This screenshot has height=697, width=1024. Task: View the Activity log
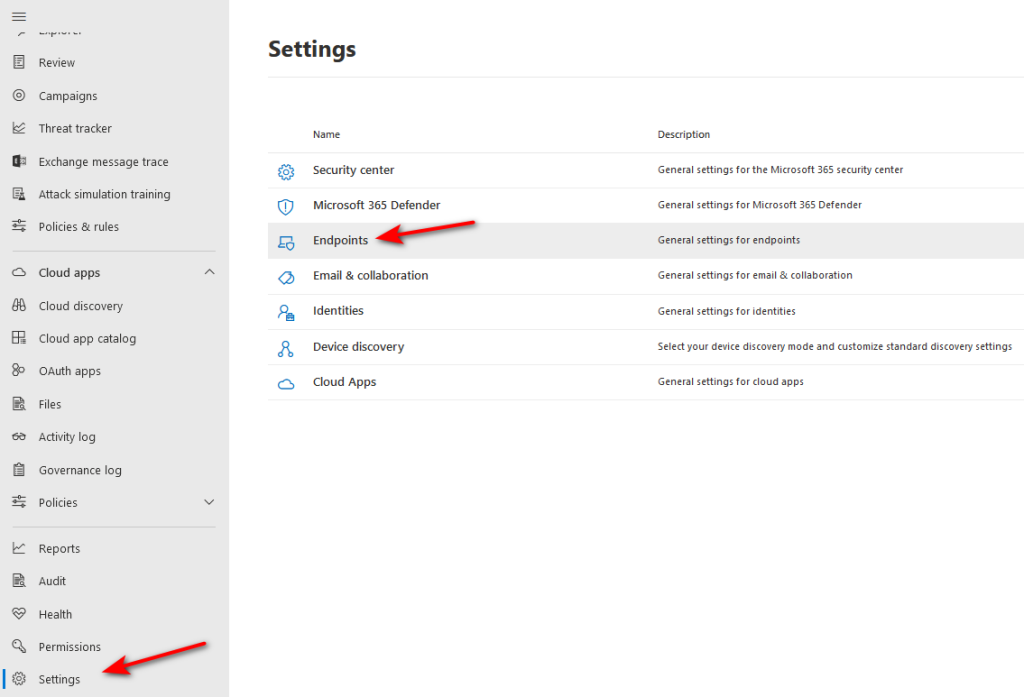(x=67, y=437)
